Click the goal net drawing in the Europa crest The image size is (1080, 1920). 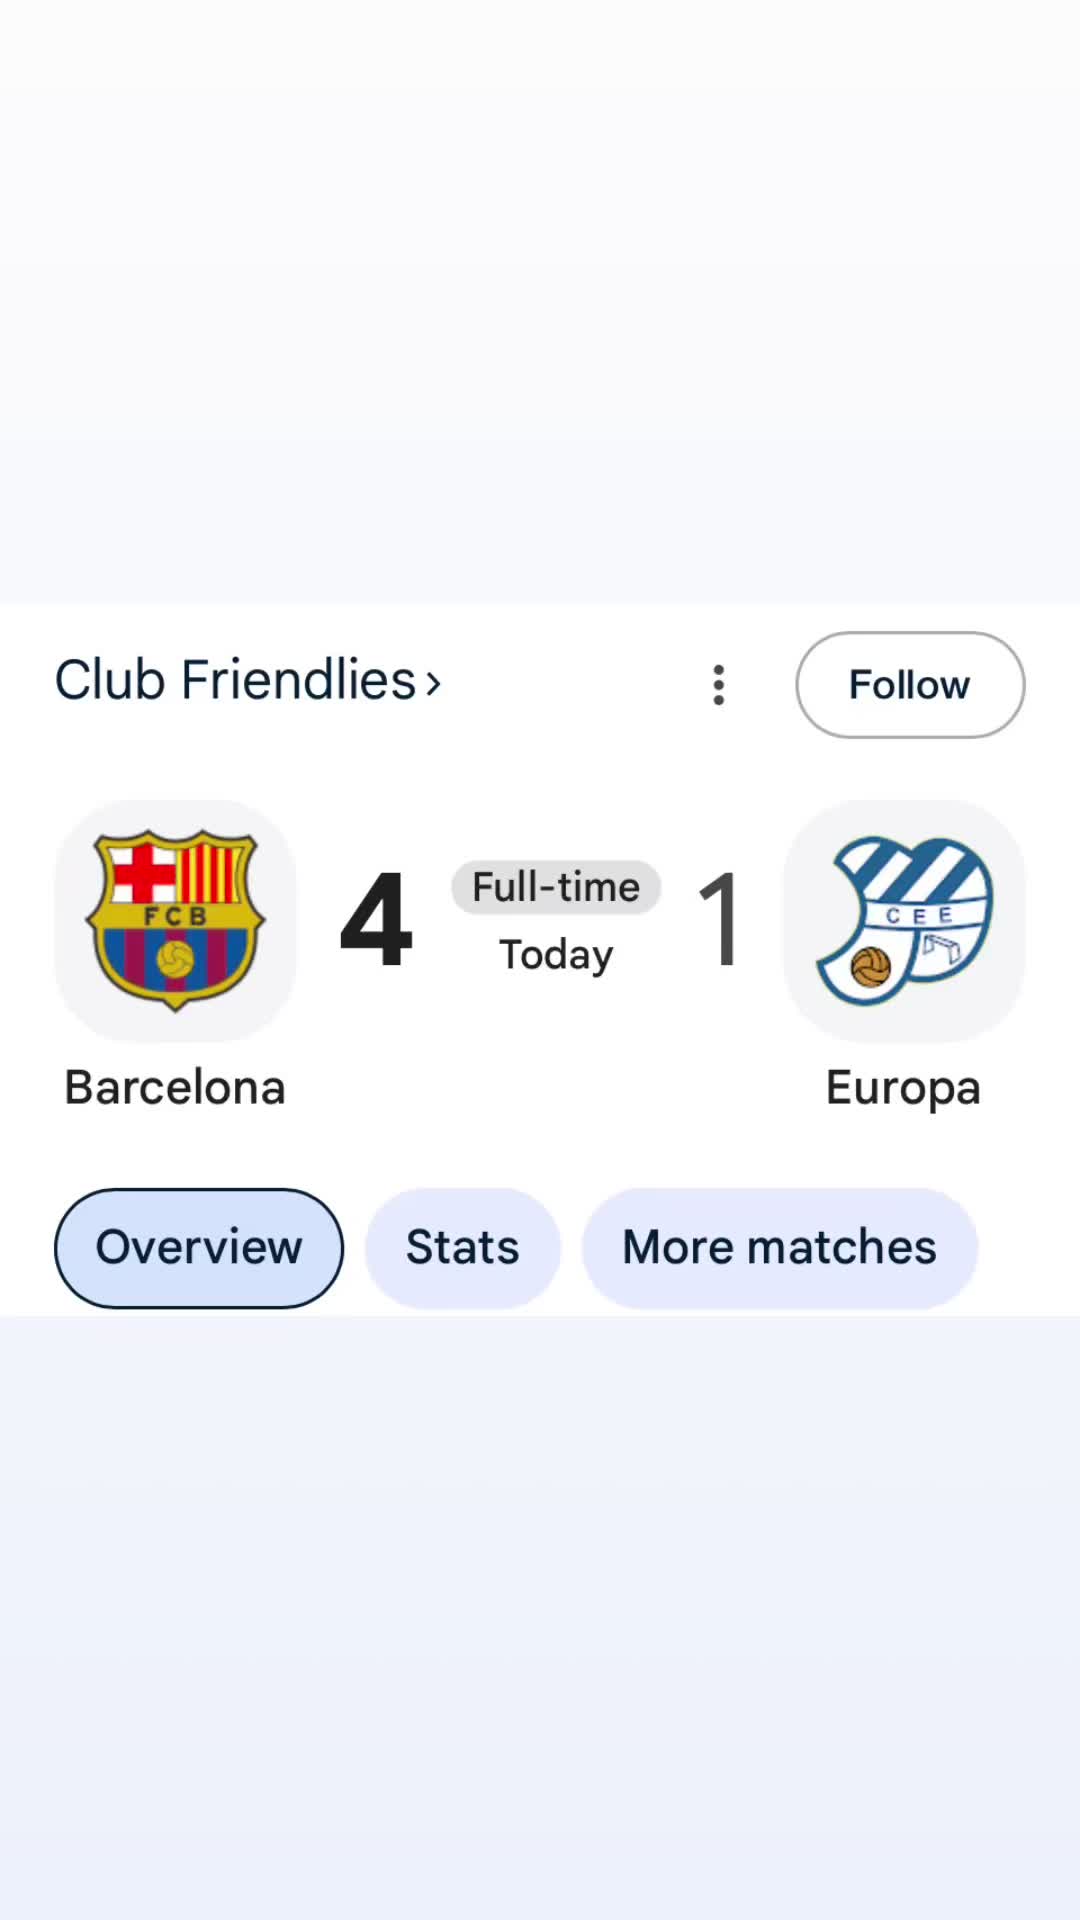941,947
